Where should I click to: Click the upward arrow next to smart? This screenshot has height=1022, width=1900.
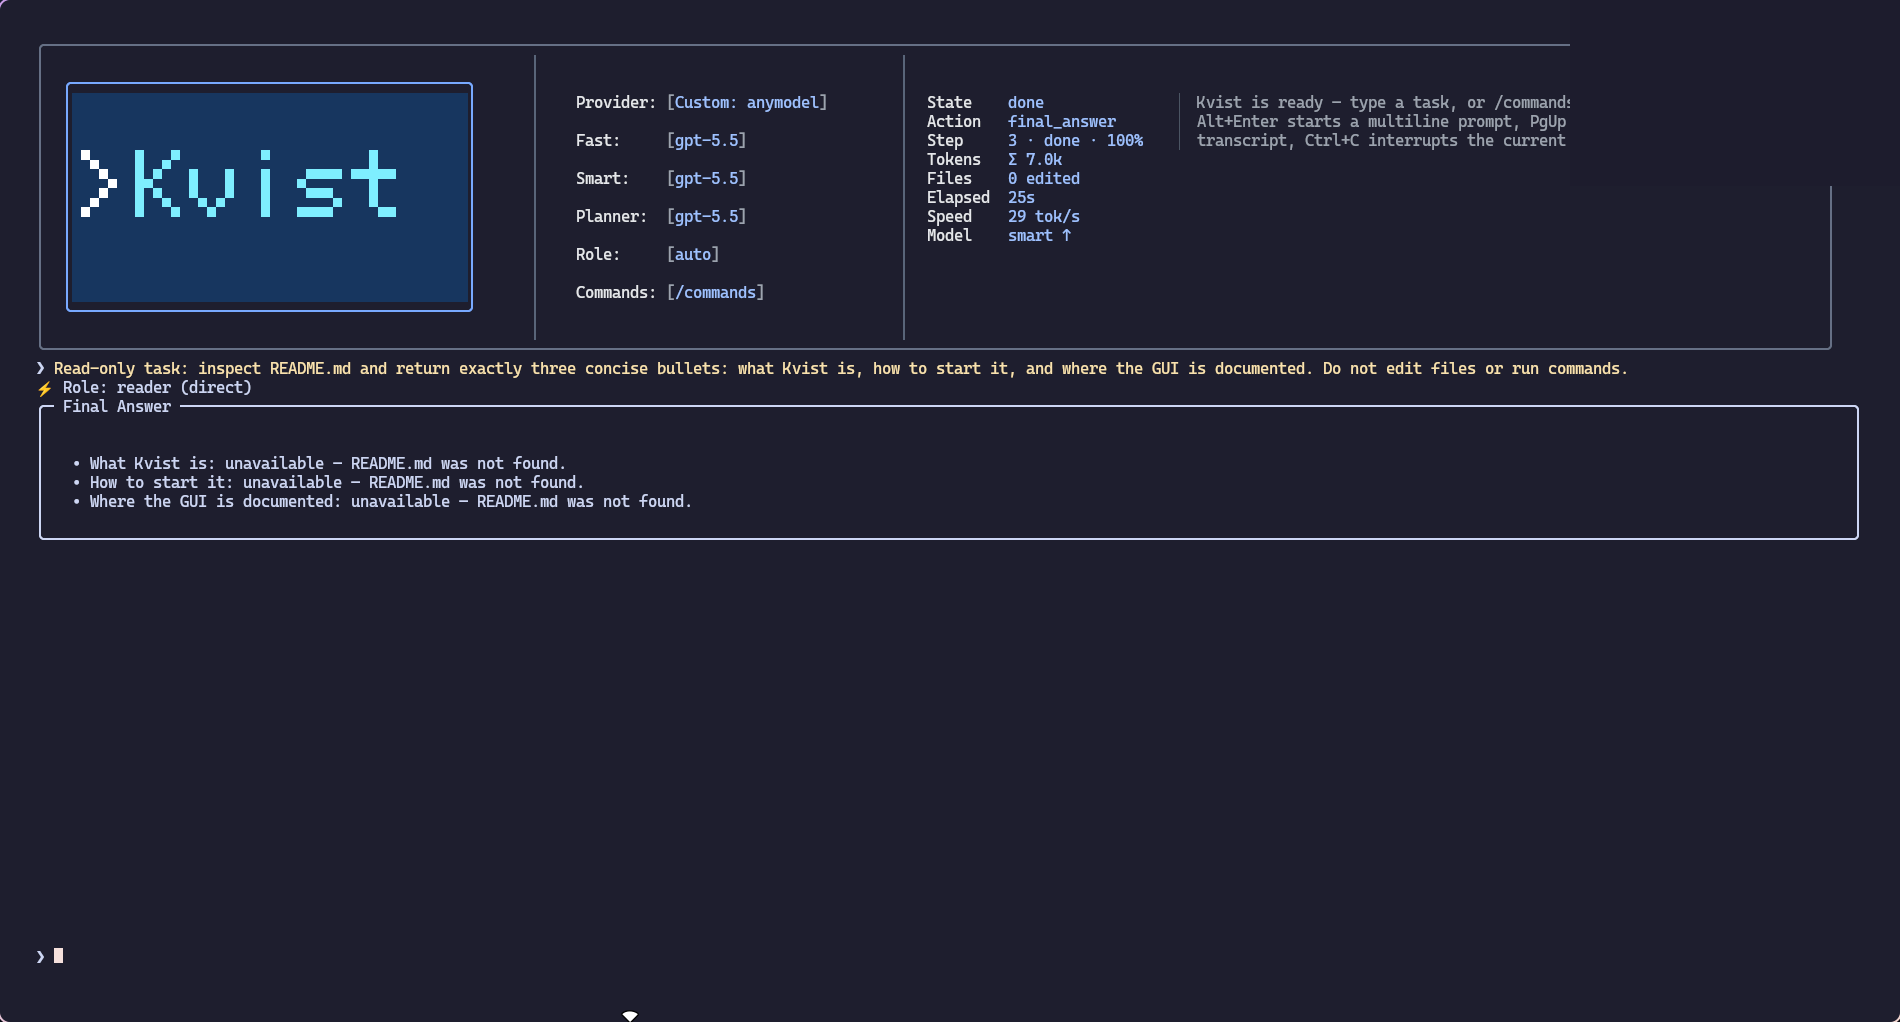click(1066, 235)
